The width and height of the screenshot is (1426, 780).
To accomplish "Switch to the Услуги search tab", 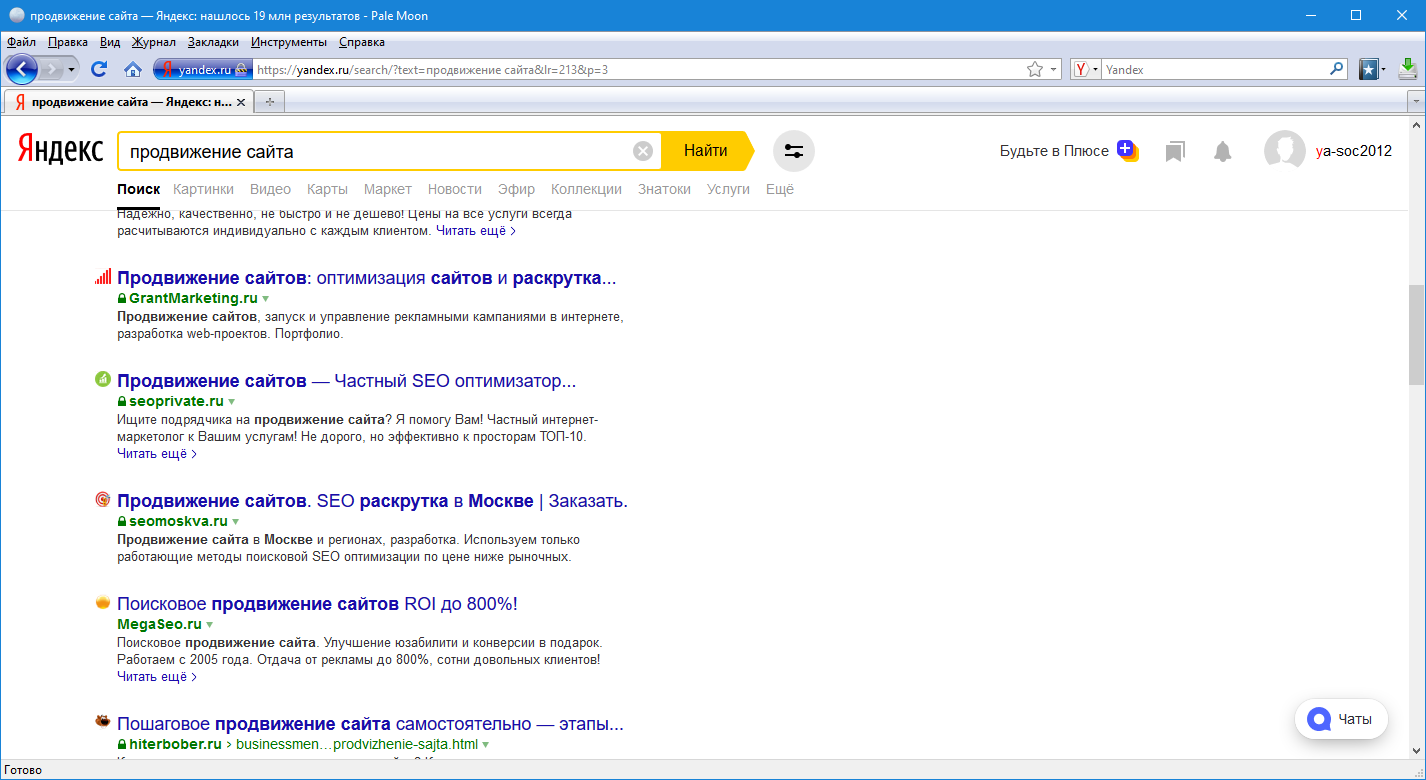I will click(728, 189).
